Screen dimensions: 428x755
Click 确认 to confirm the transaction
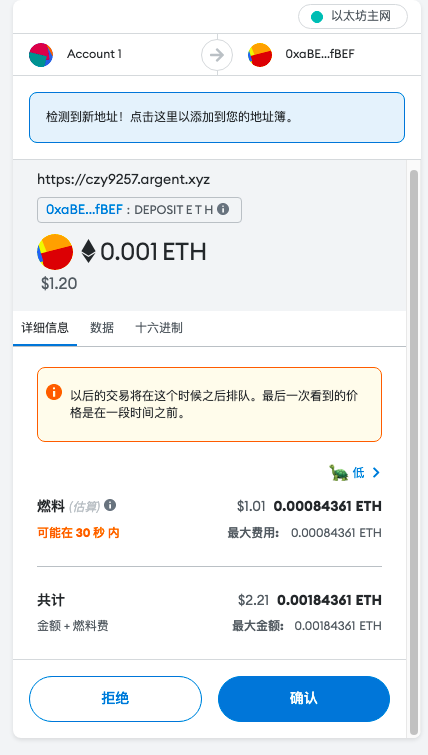(304, 699)
